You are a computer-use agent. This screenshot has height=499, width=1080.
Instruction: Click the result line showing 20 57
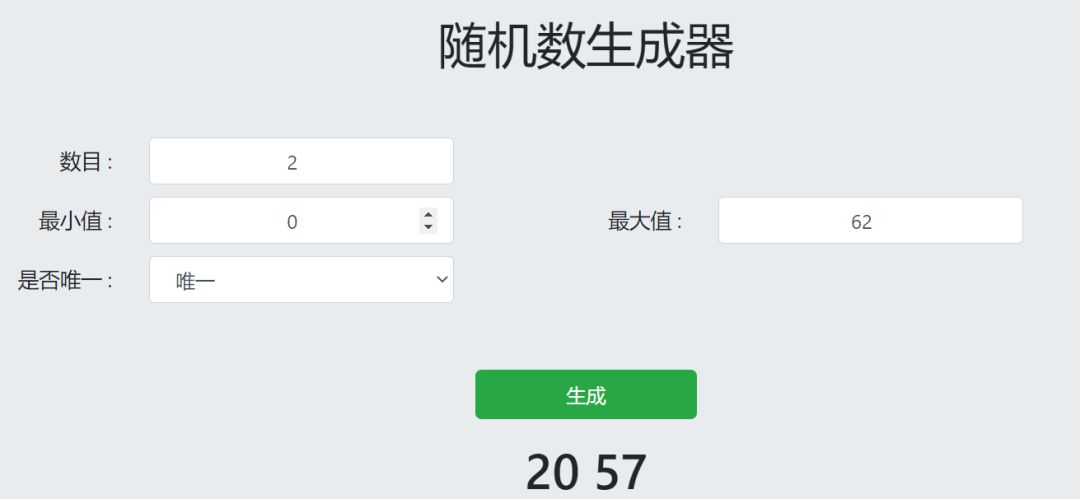pos(586,472)
